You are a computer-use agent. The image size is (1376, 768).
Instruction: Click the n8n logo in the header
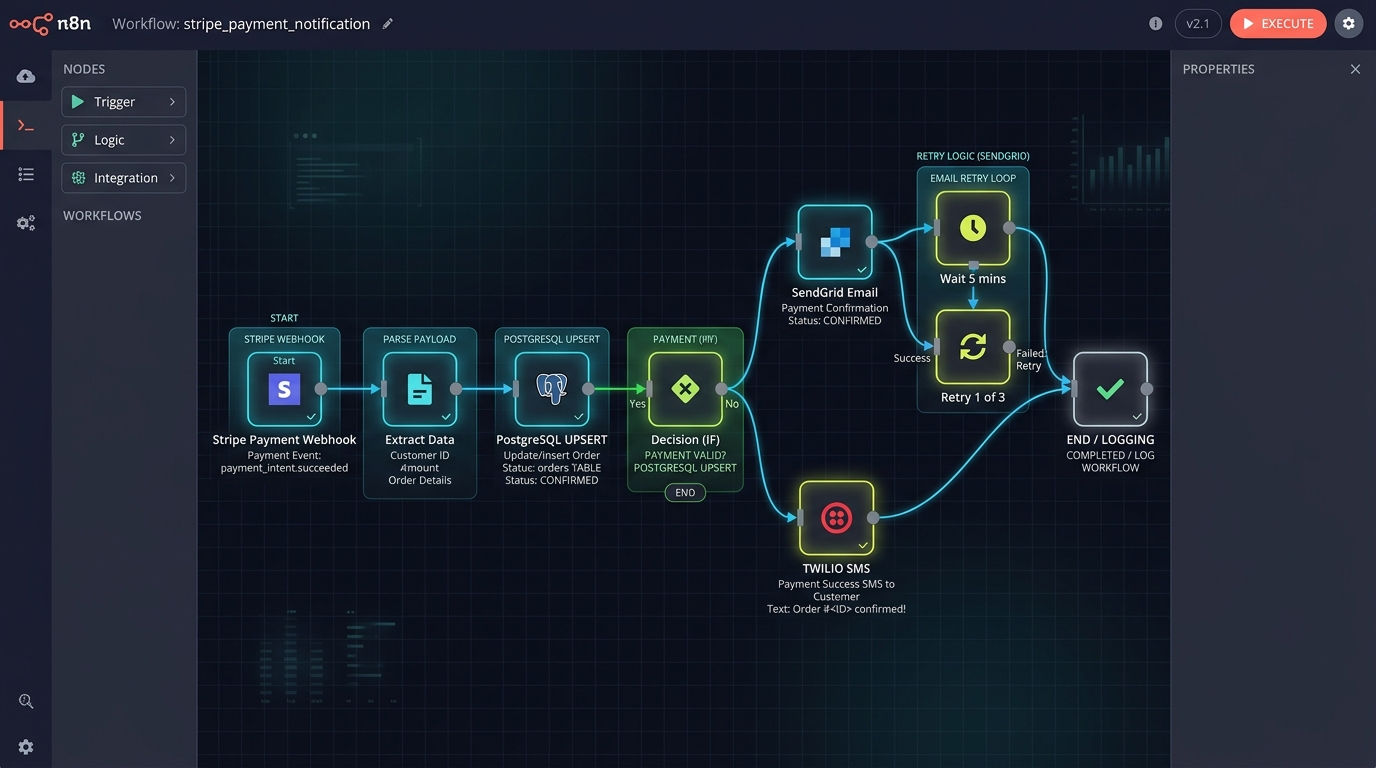(x=50, y=24)
